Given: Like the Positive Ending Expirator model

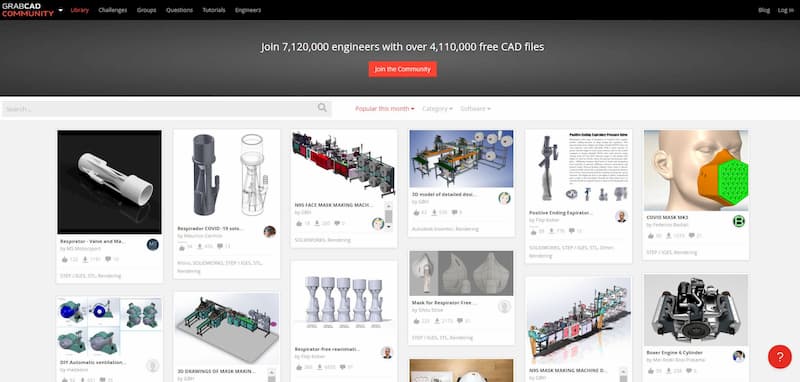Looking at the screenshot, I should tap(534, 231).
